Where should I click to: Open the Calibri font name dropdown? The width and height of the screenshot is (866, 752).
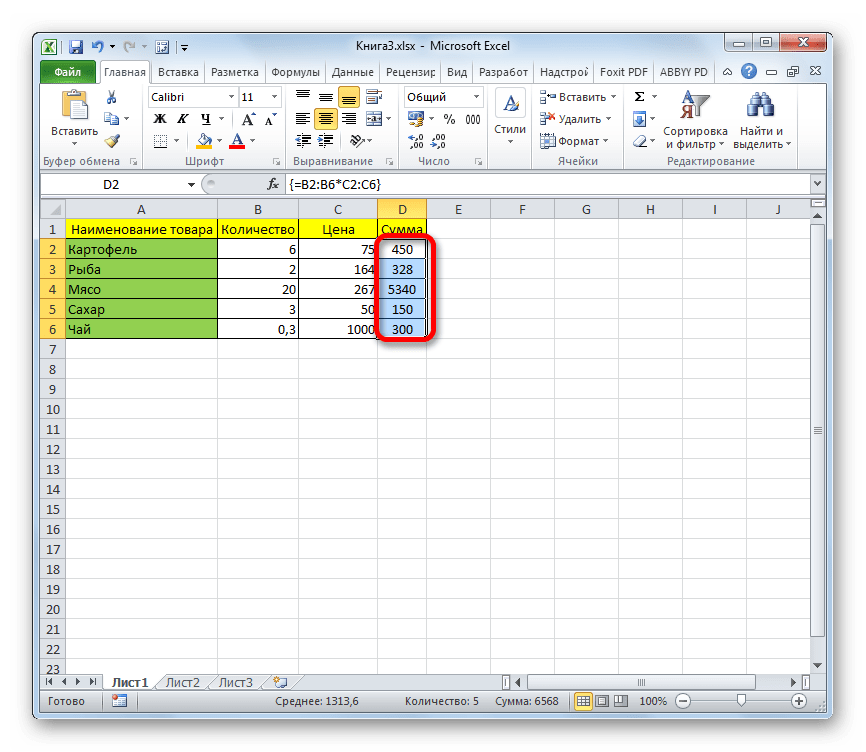pyautogui.click(x=229, y=97)
